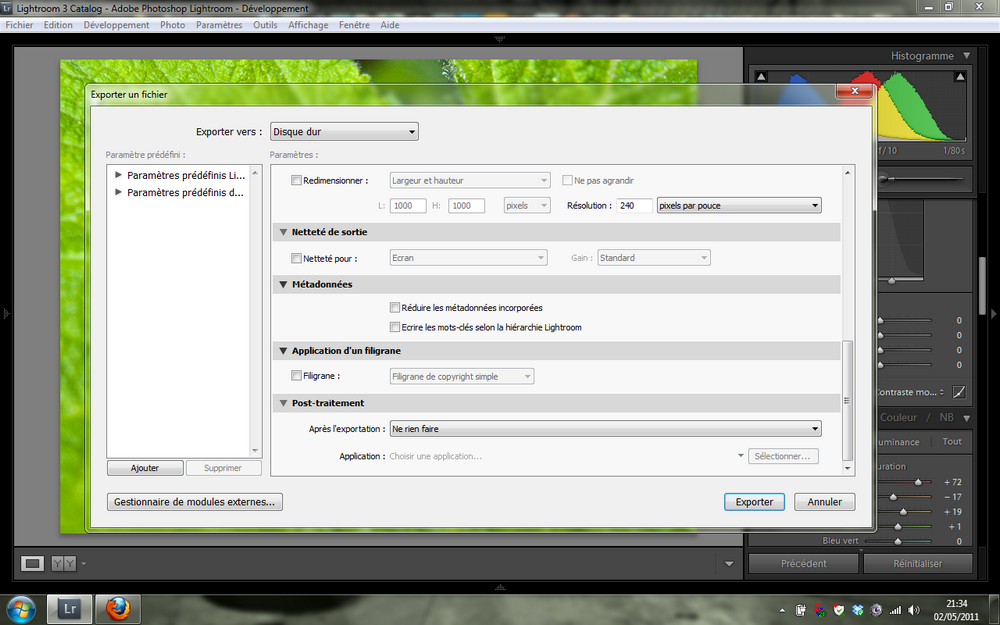The image size is (1000, 625).
Task: Show the left panel with the edge arrow
Action: (6, 313)
